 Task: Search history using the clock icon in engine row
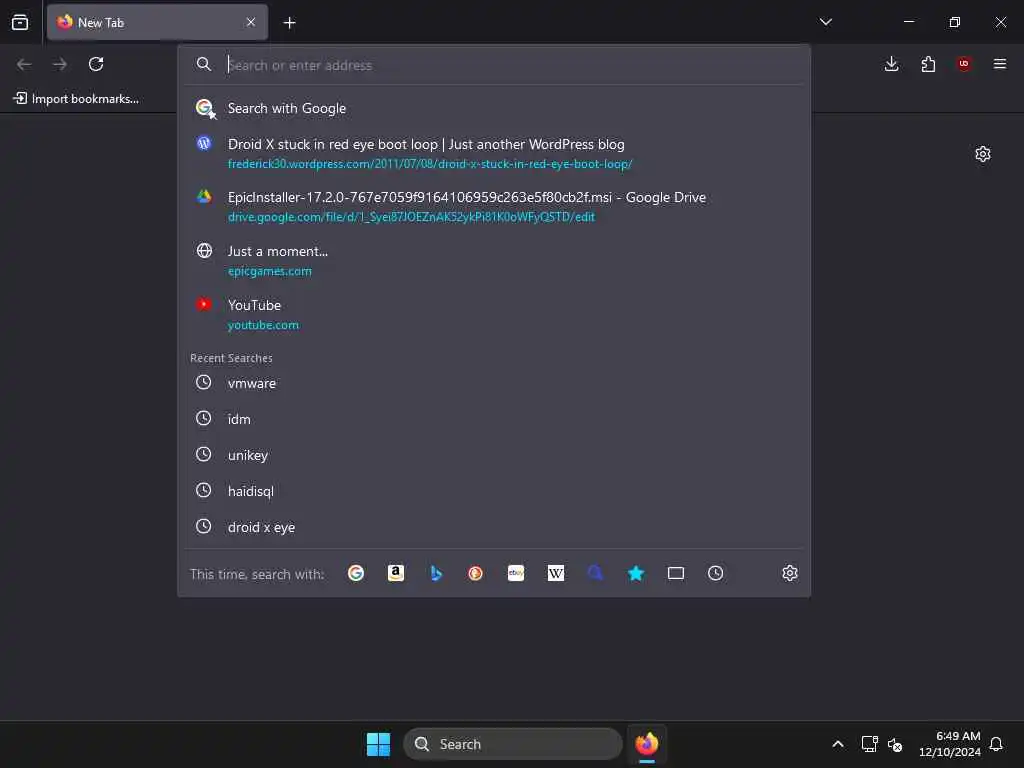[x=716, y=573]
